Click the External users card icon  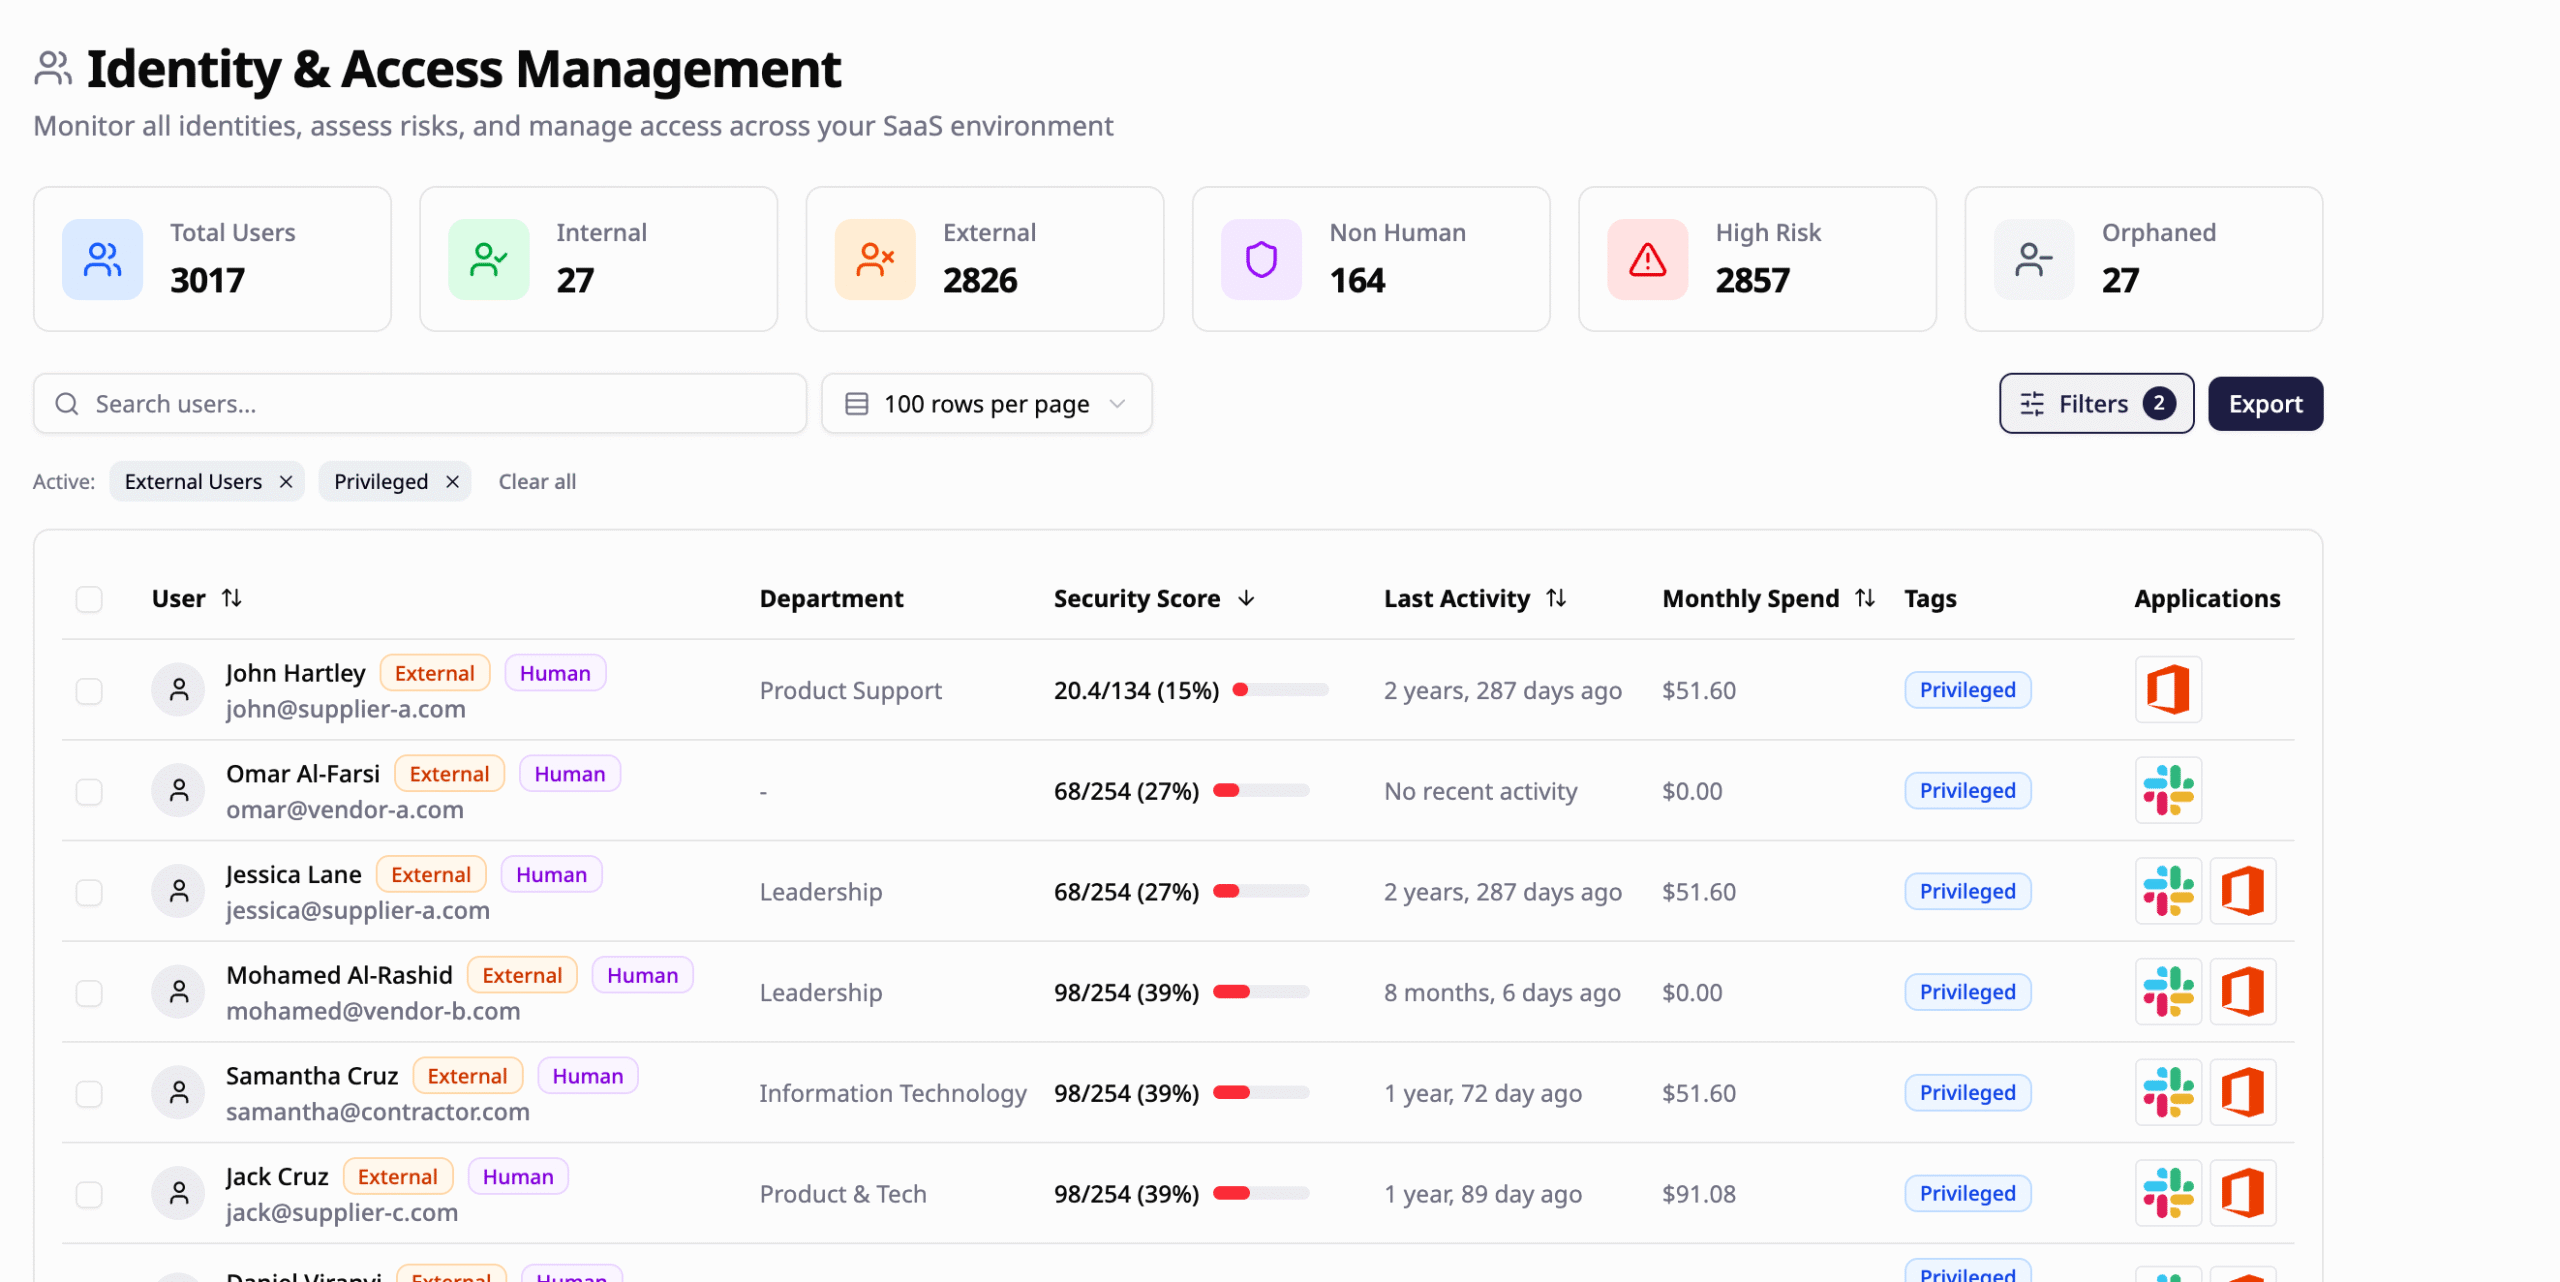[875, 260]
